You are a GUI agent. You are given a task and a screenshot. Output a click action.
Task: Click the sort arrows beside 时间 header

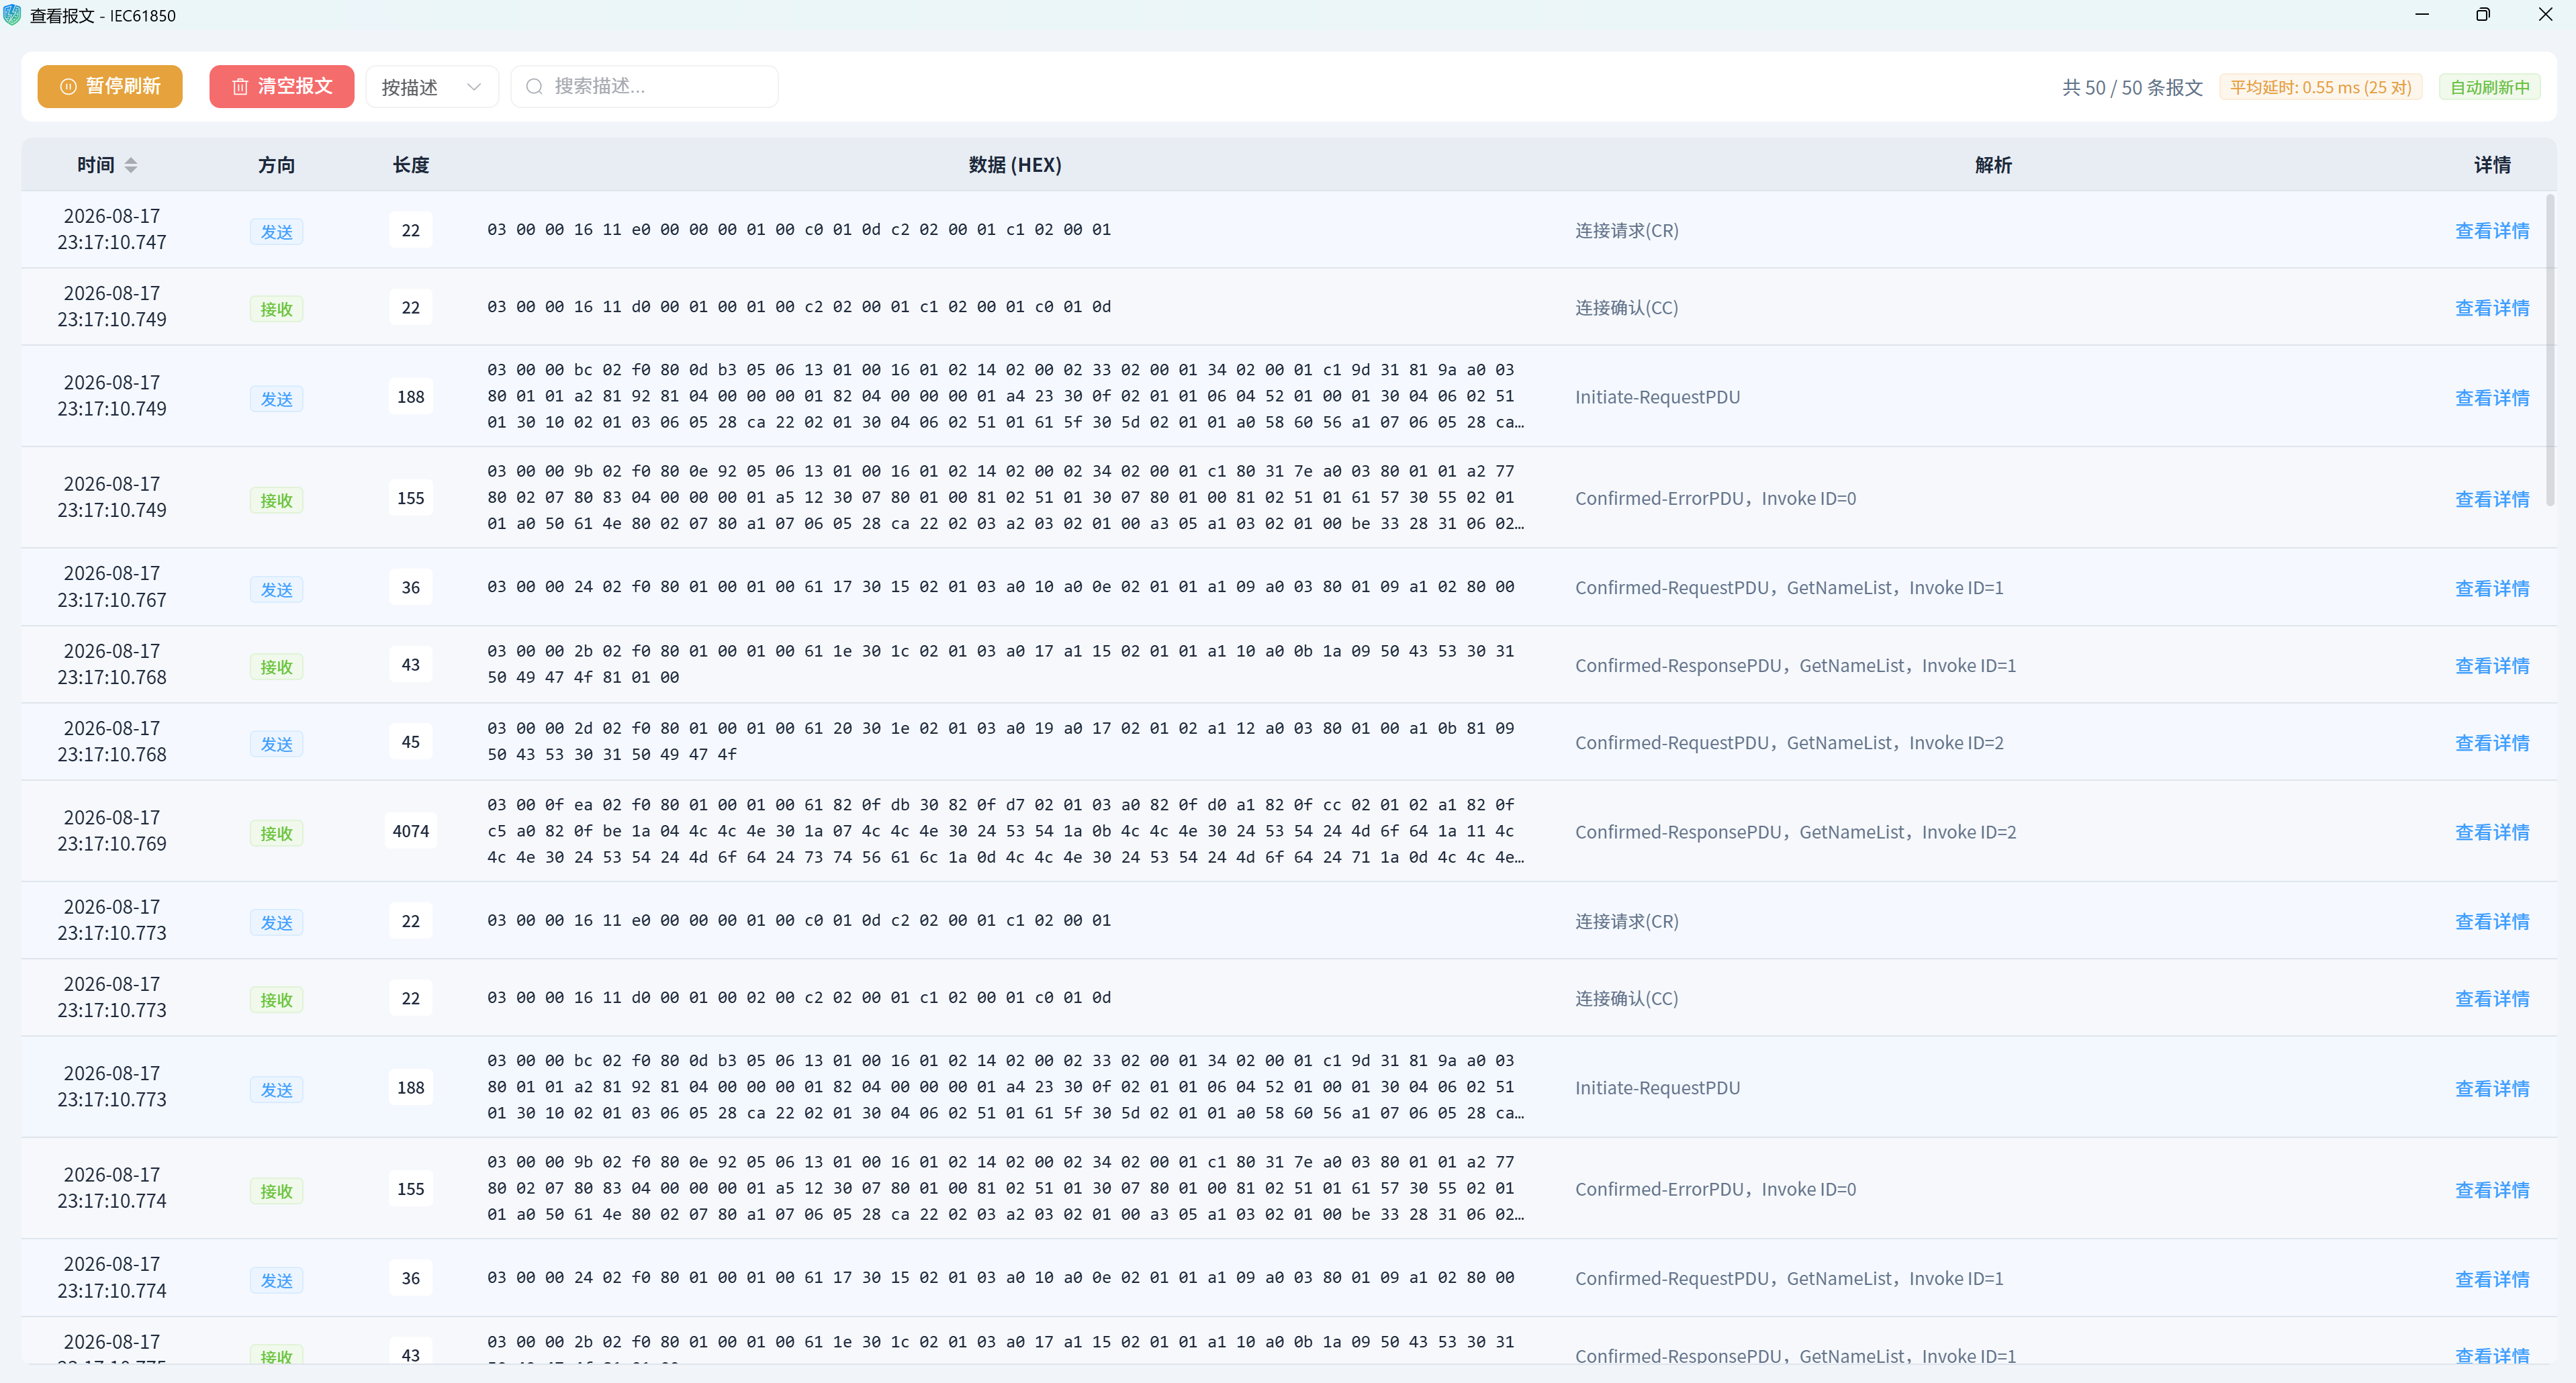(131, 165)
